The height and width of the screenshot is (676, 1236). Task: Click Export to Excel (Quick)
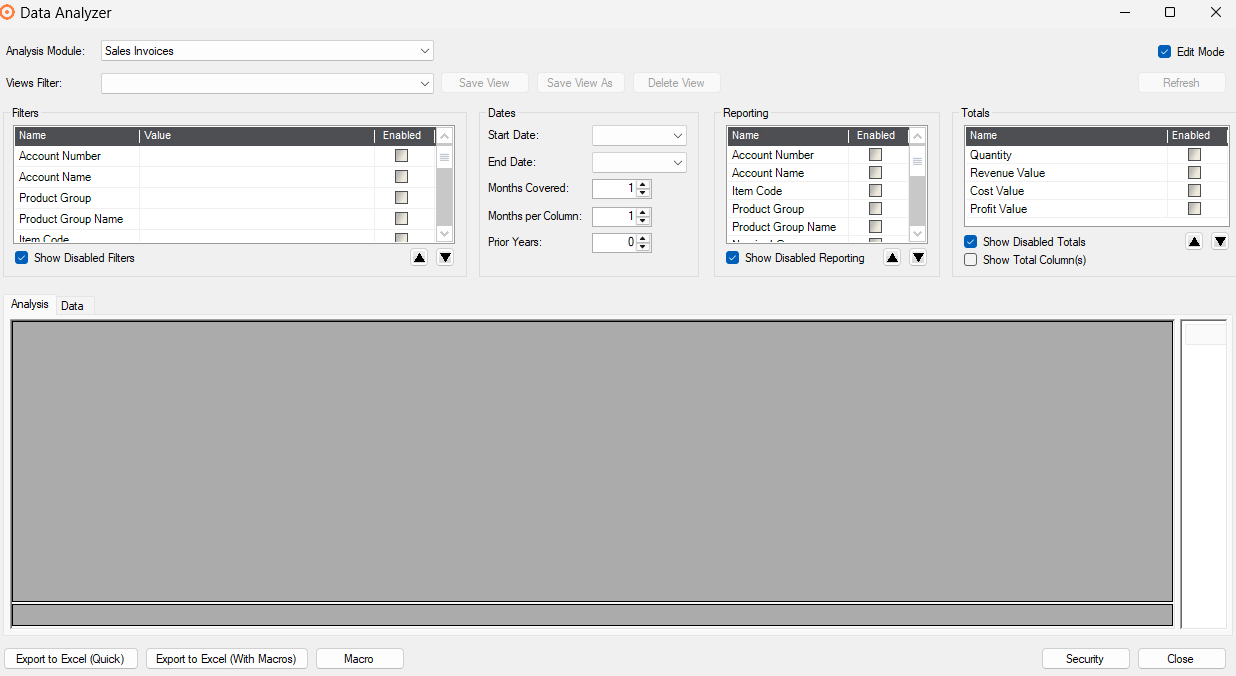(70, 659)
